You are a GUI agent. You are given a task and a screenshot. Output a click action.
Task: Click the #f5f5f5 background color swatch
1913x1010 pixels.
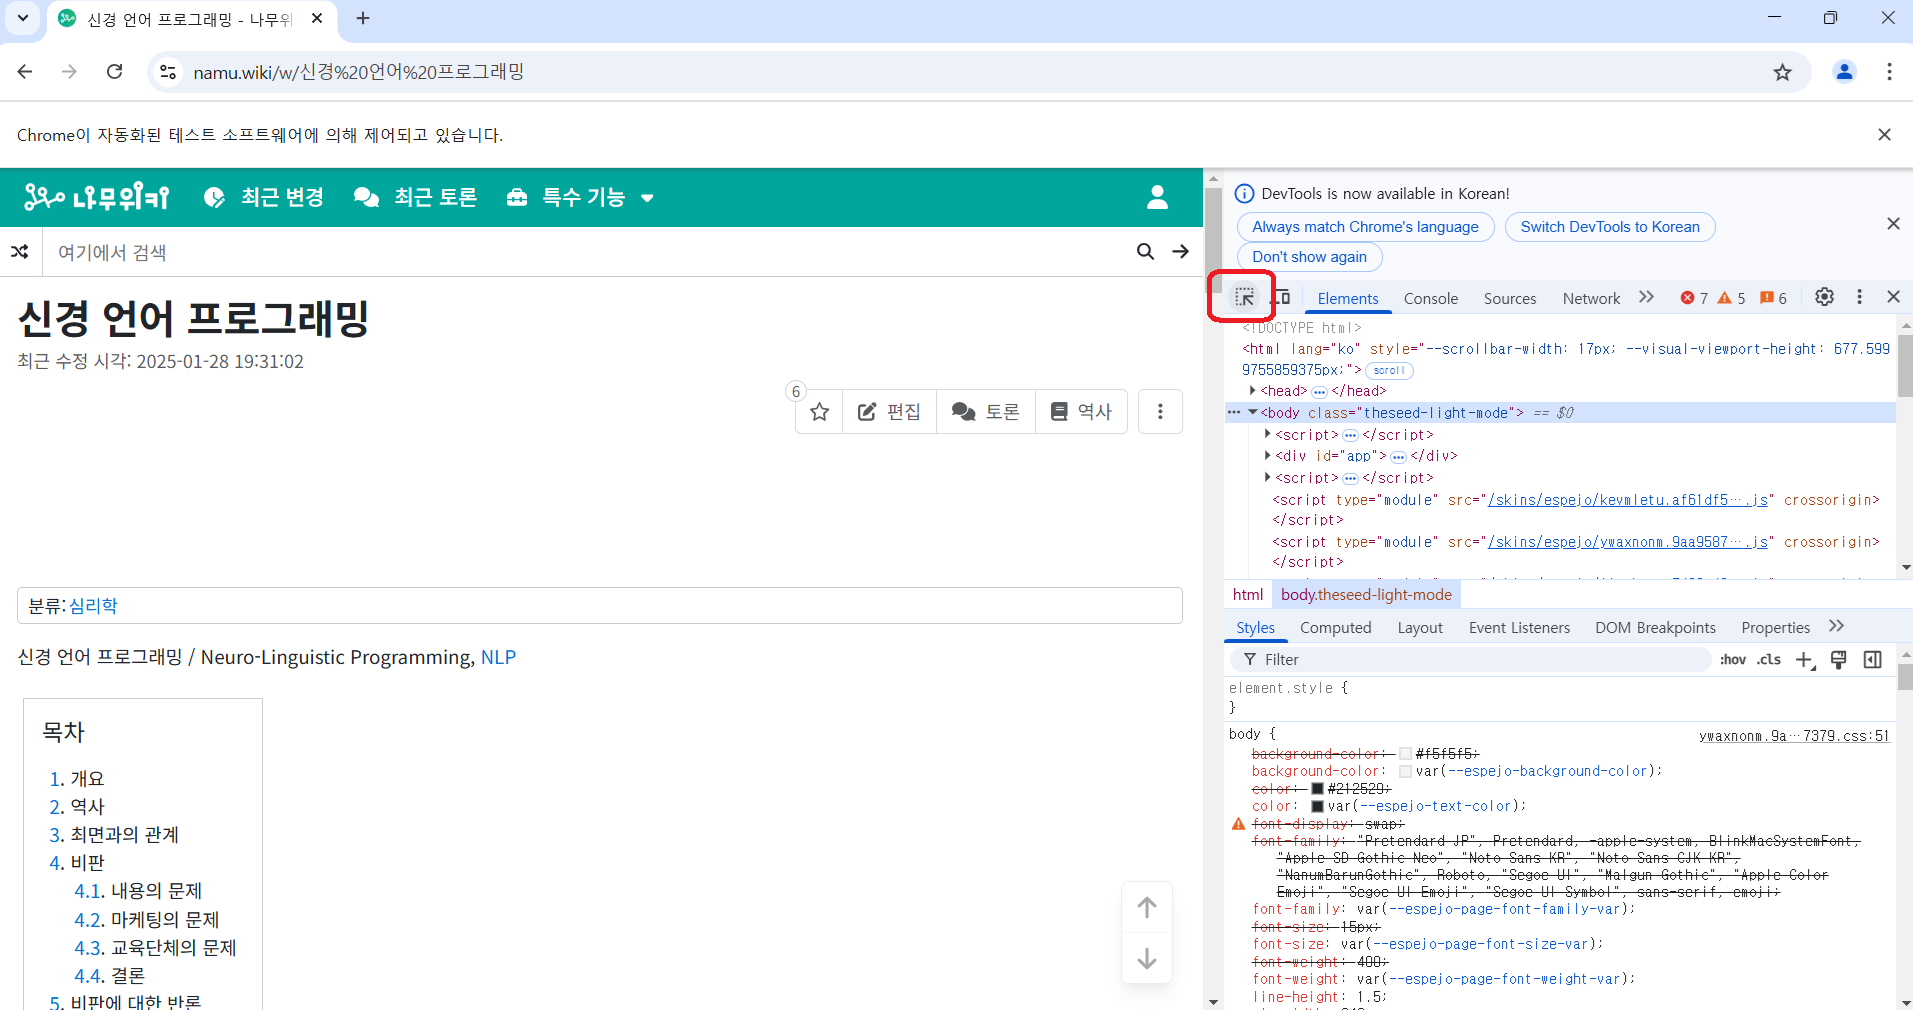[1405, 754]
